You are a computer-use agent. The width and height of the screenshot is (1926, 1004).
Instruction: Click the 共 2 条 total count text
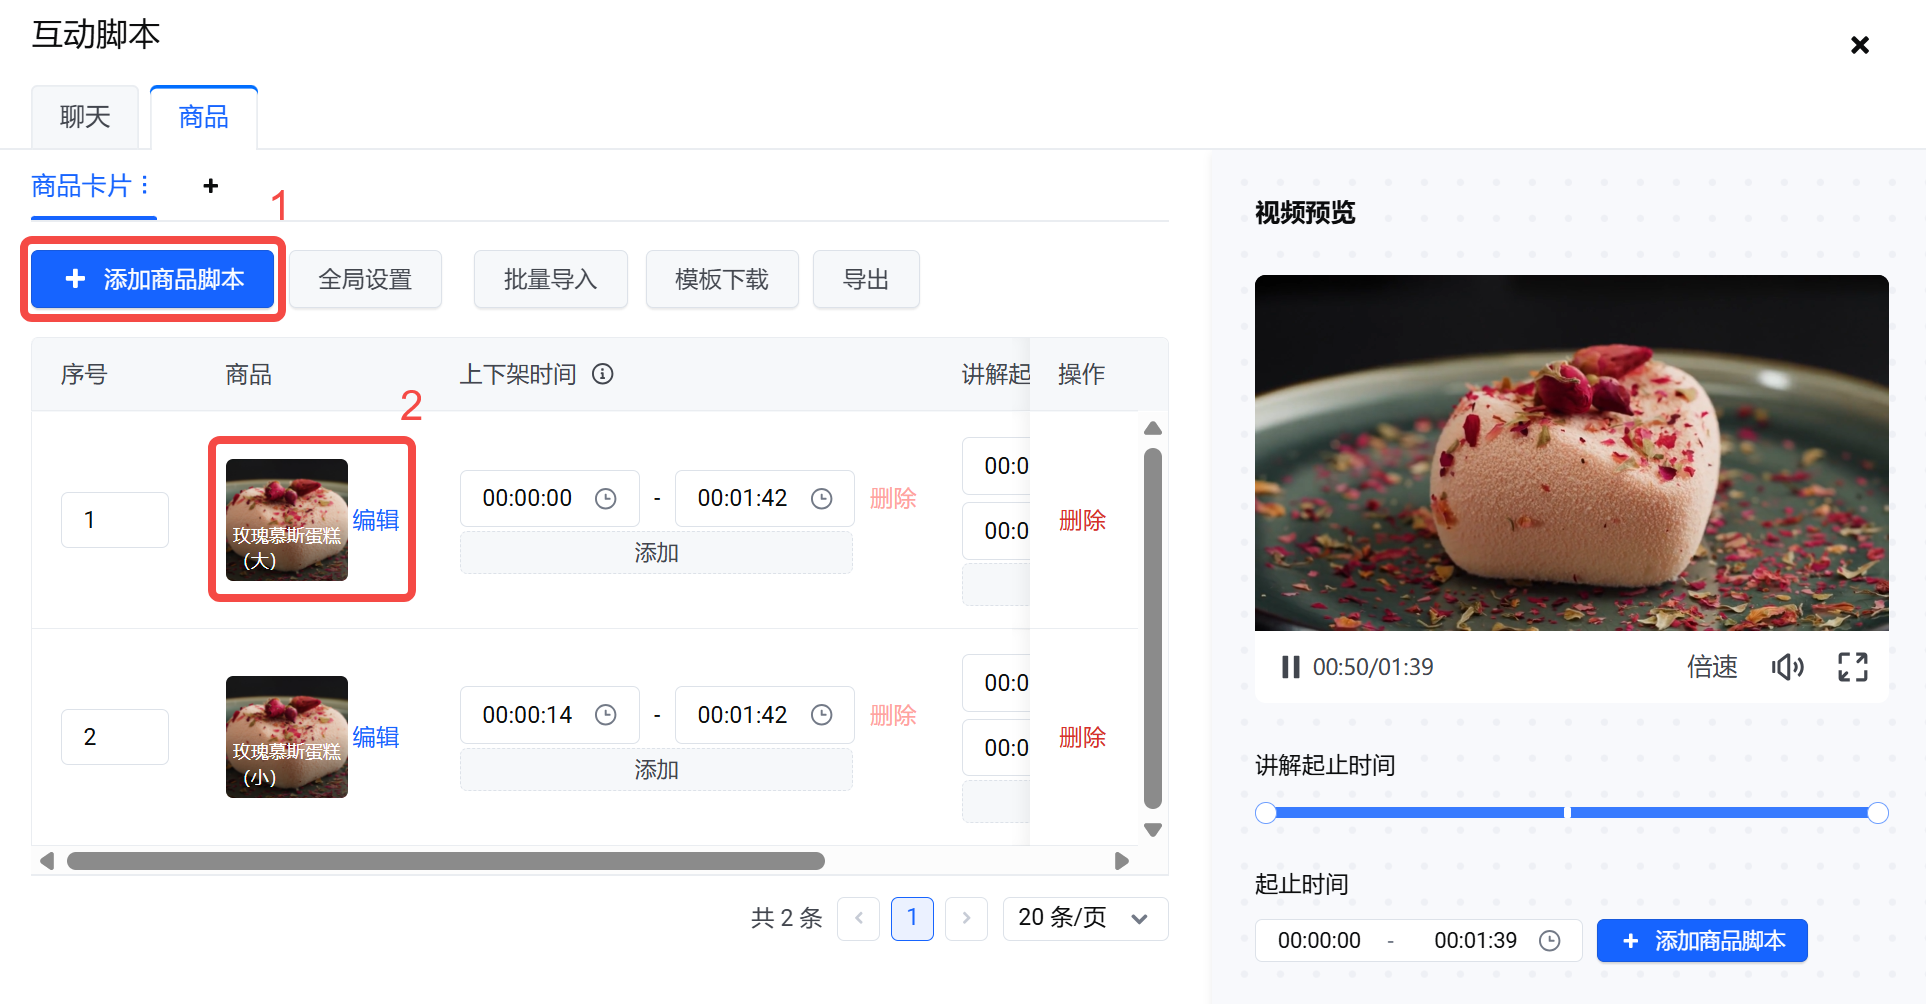[787, 918]
